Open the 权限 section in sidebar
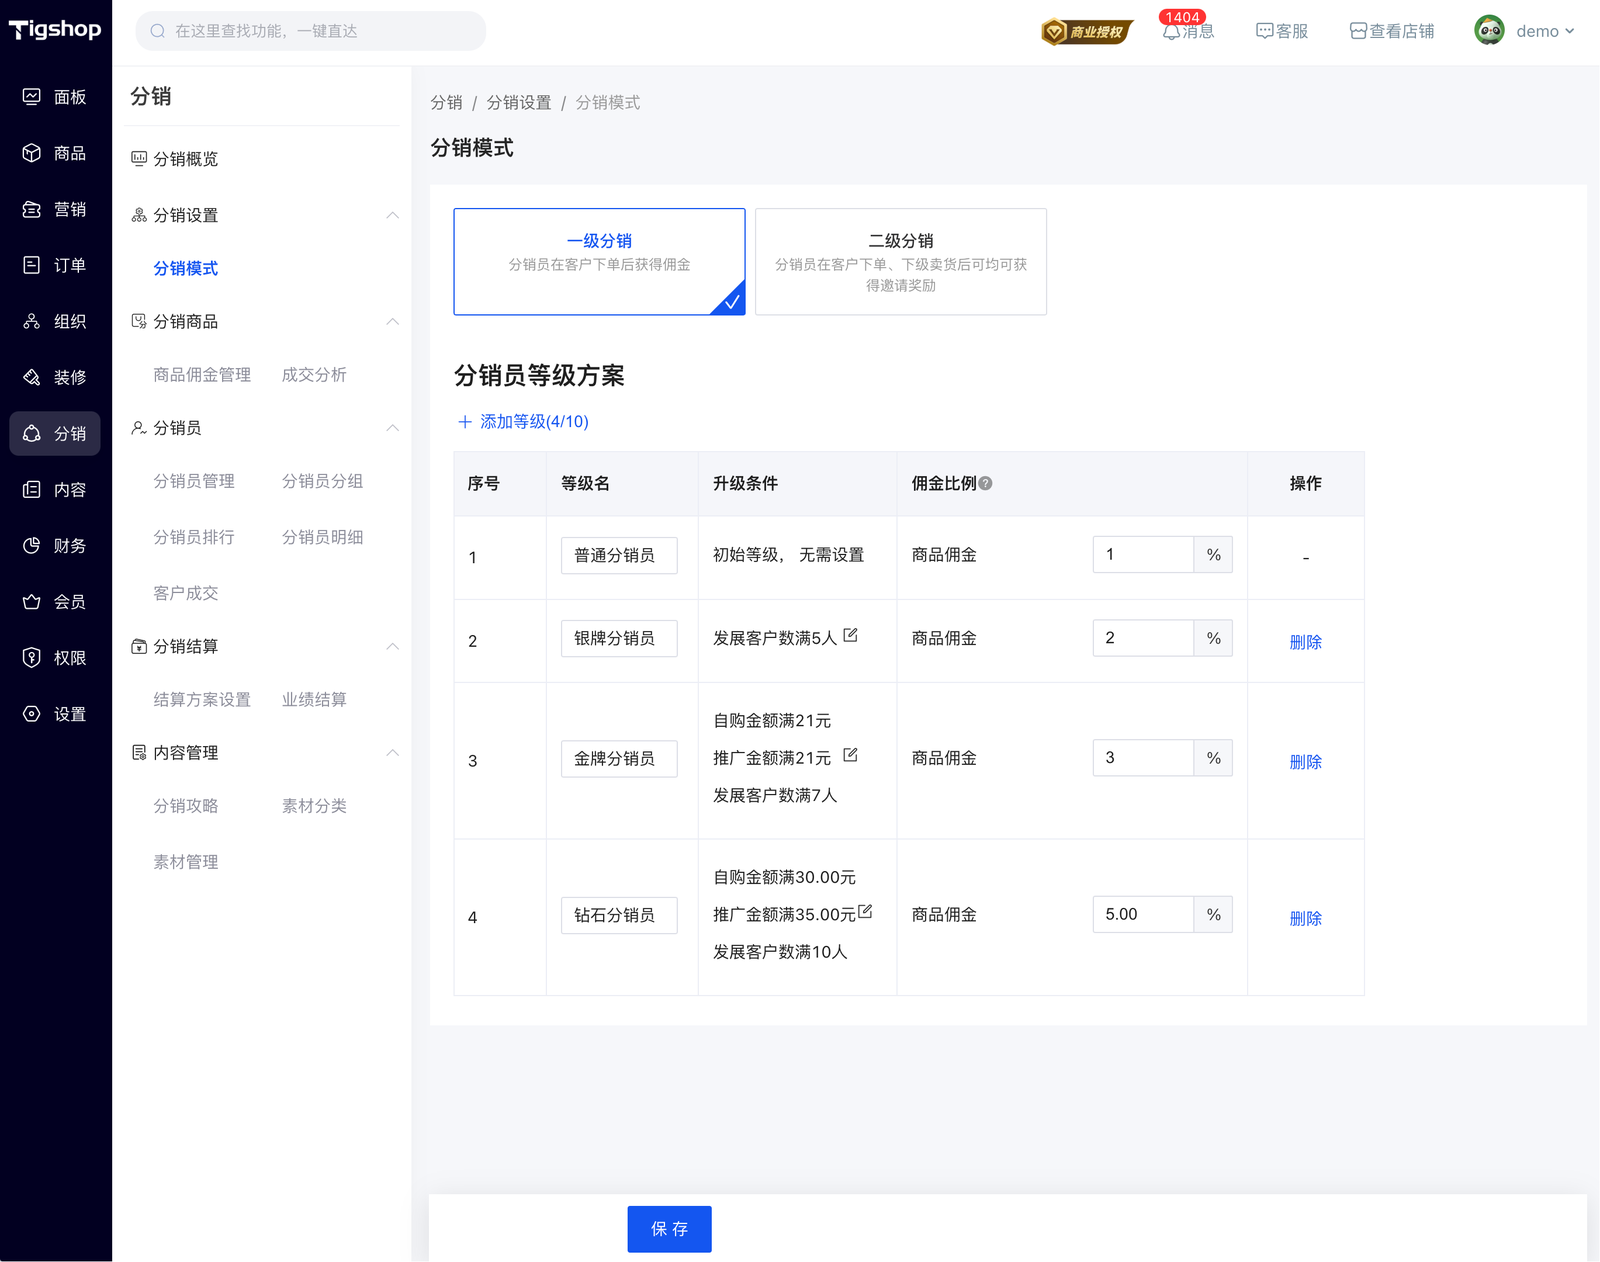The height and width of the screenshot is (1262, 1600). coord(57,657)
